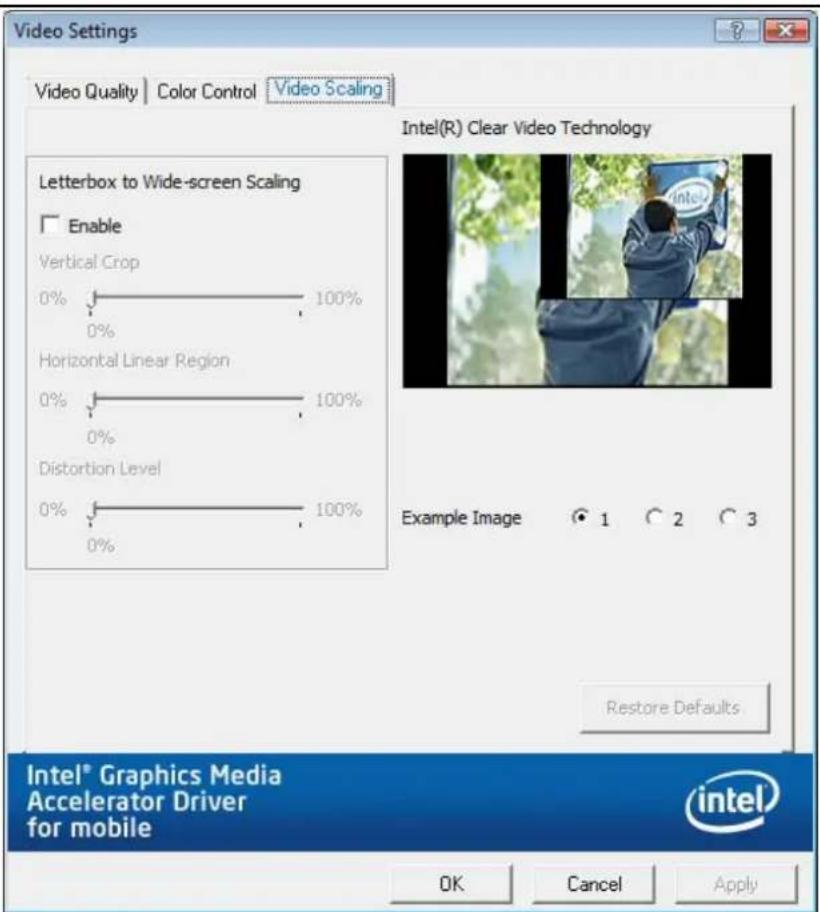Screen dimensions: 820x912
Task: Click the Apply button
Action: [736, 884]
